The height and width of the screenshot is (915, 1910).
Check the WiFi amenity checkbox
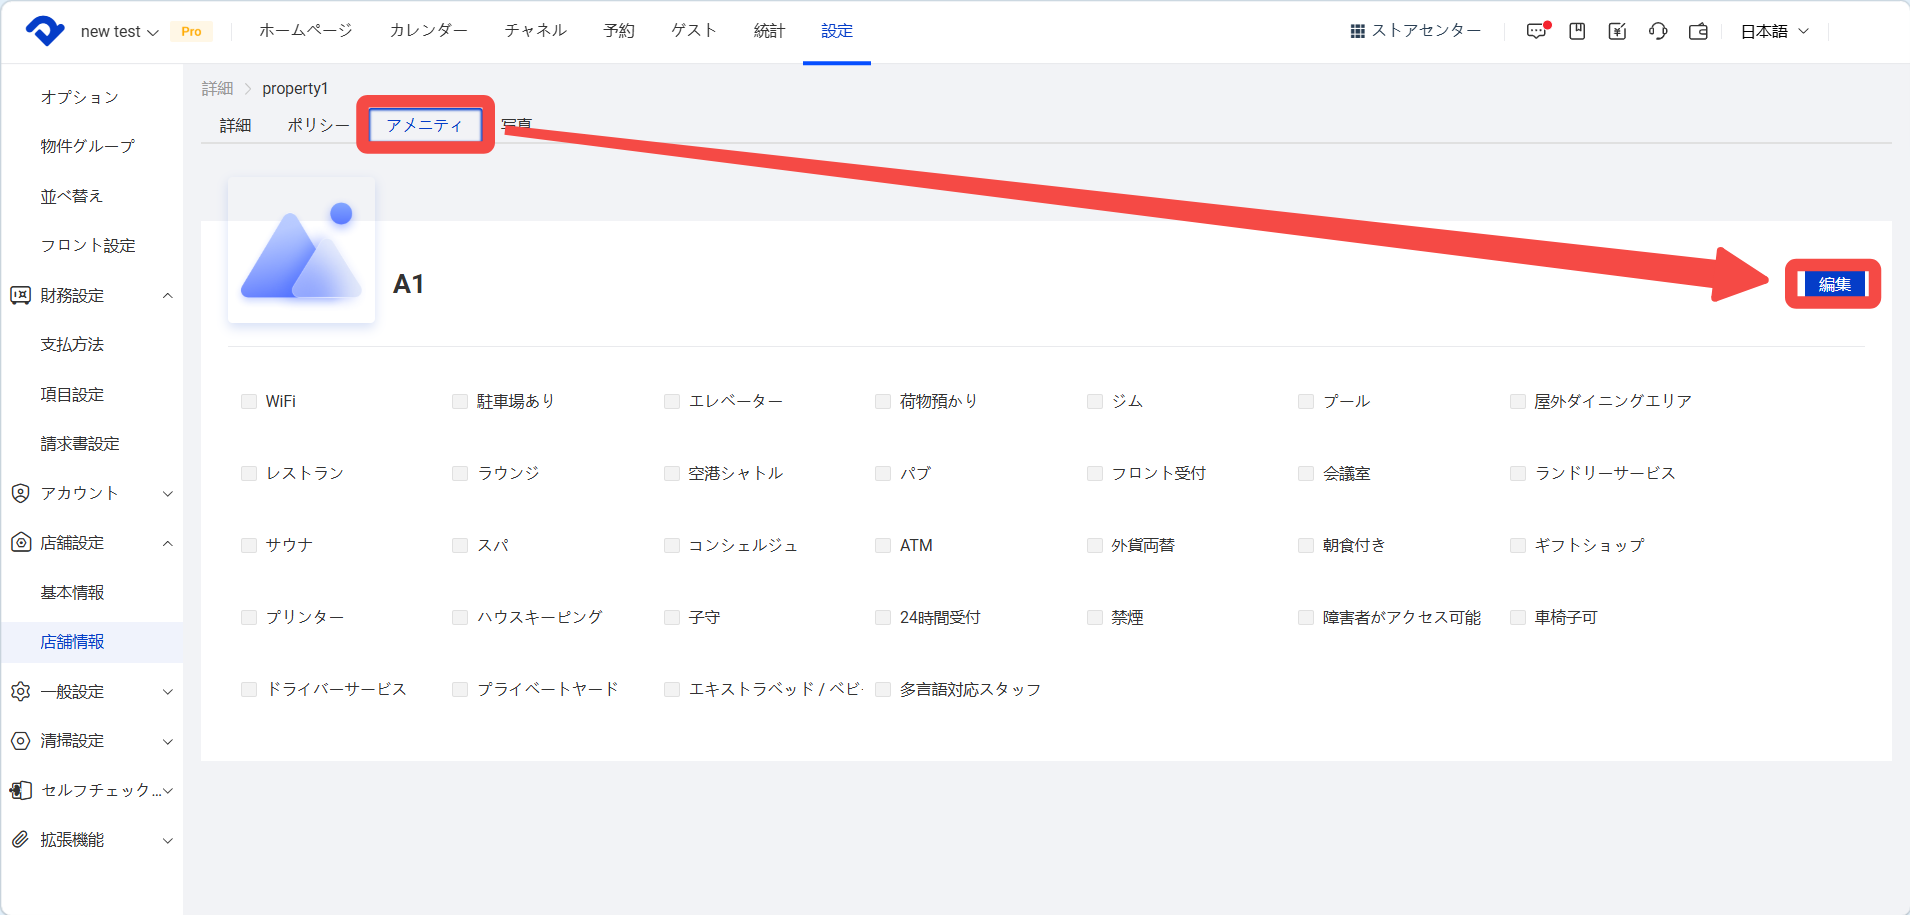click(x=249, y=401)
